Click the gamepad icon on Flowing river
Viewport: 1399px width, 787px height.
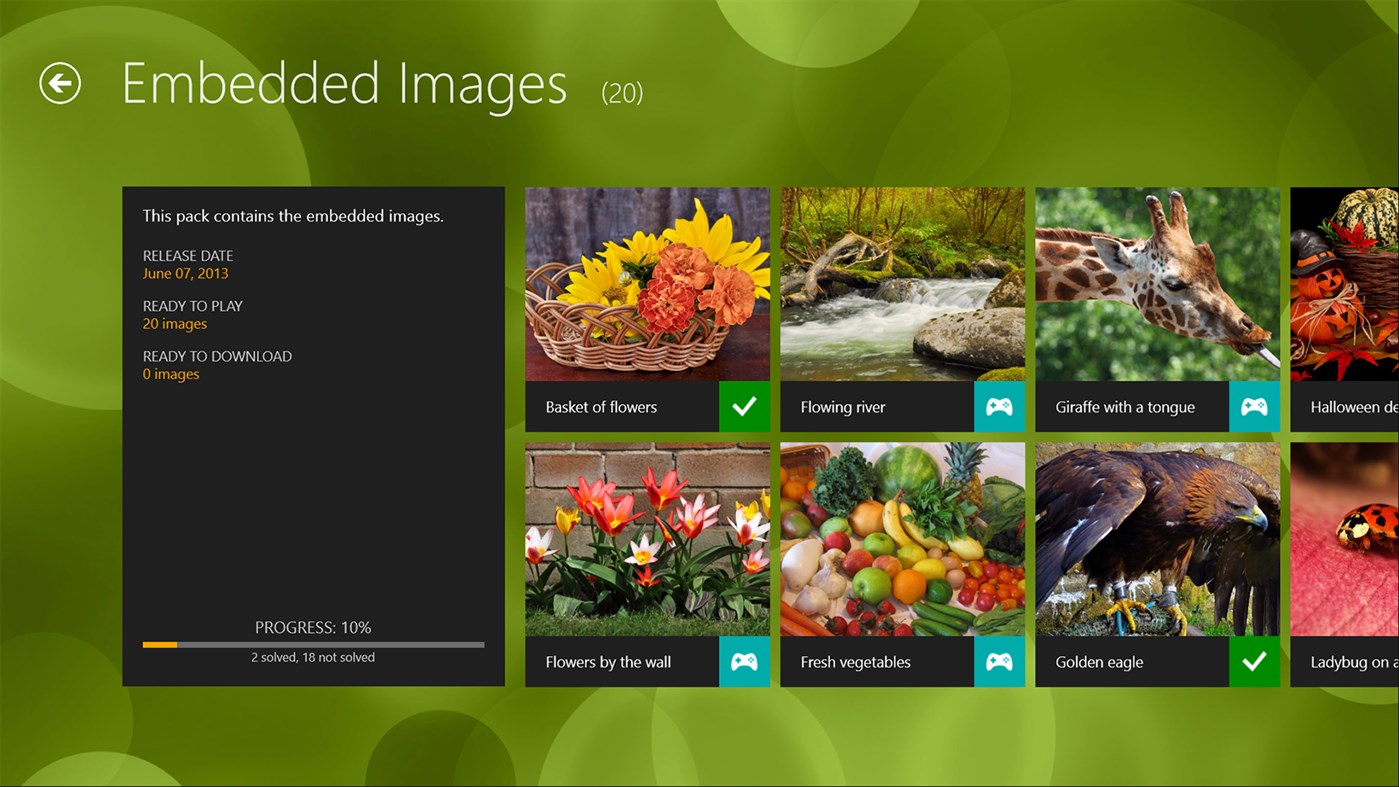tap(999, 406)
